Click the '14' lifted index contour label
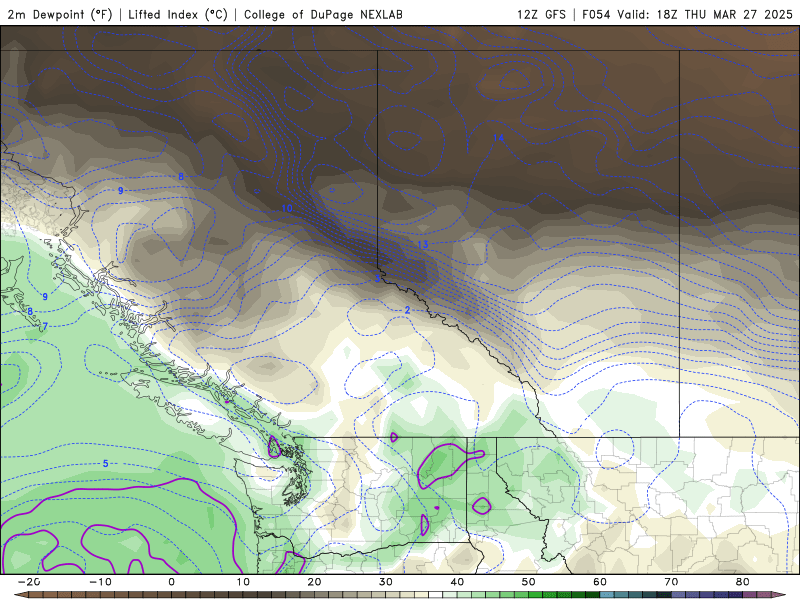The height and width of the screenshot is (600, 800). pos(498,138)
